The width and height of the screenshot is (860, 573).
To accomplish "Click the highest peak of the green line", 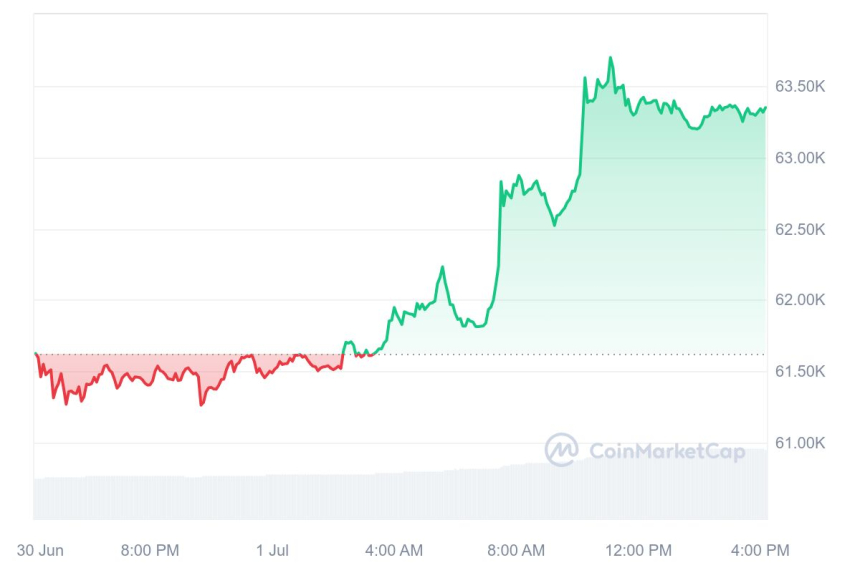I will pos(610,58).
